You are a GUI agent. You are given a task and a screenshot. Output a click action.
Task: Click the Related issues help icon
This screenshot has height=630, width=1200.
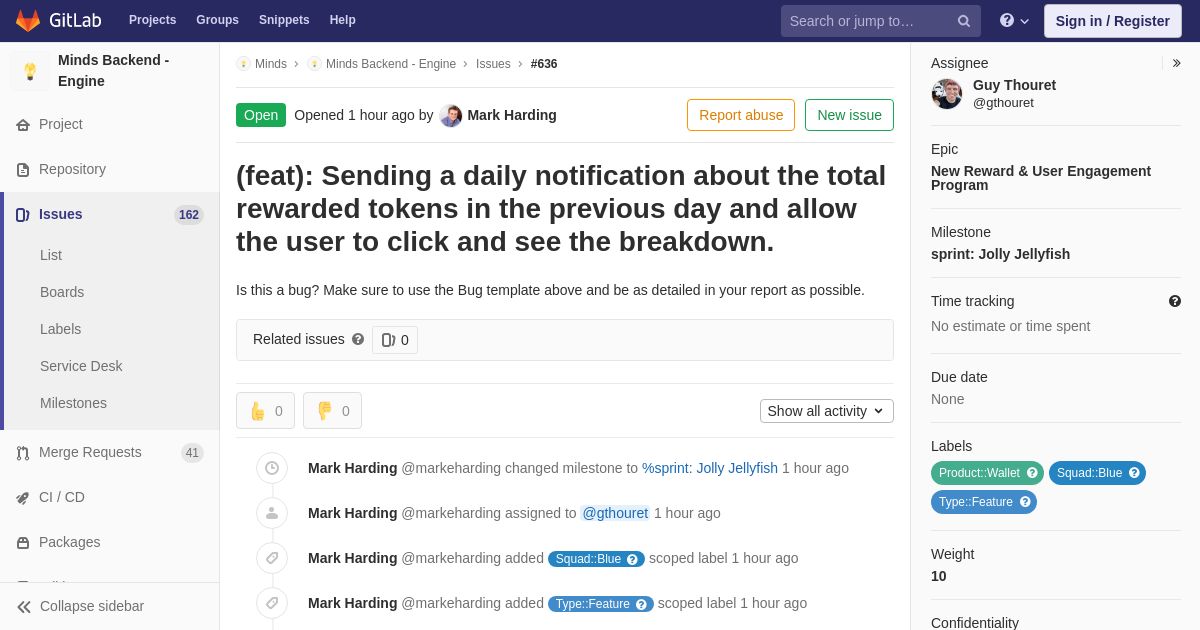pyautogui.click(x=358, y=339)
